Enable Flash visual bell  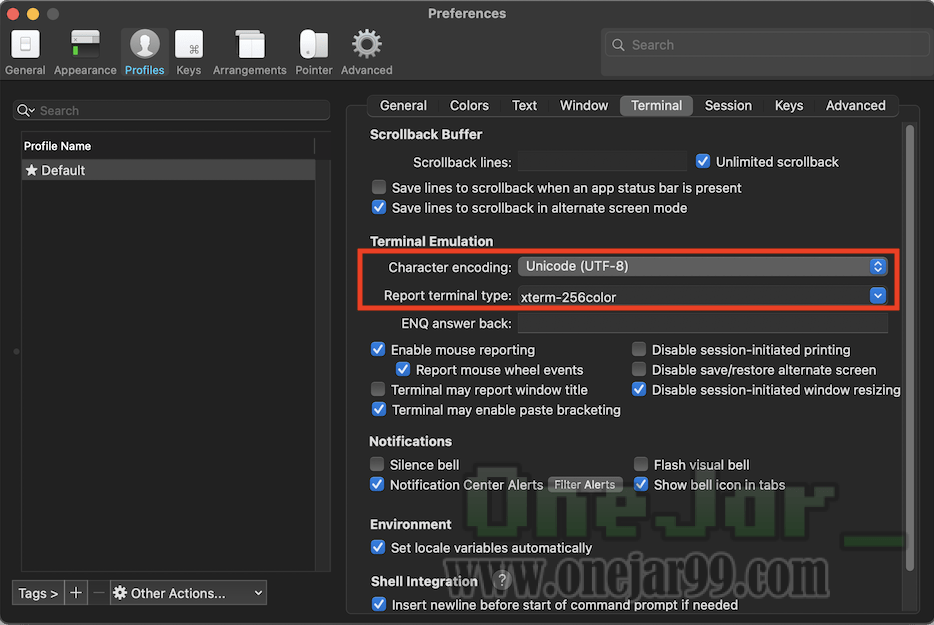point(641,464)
